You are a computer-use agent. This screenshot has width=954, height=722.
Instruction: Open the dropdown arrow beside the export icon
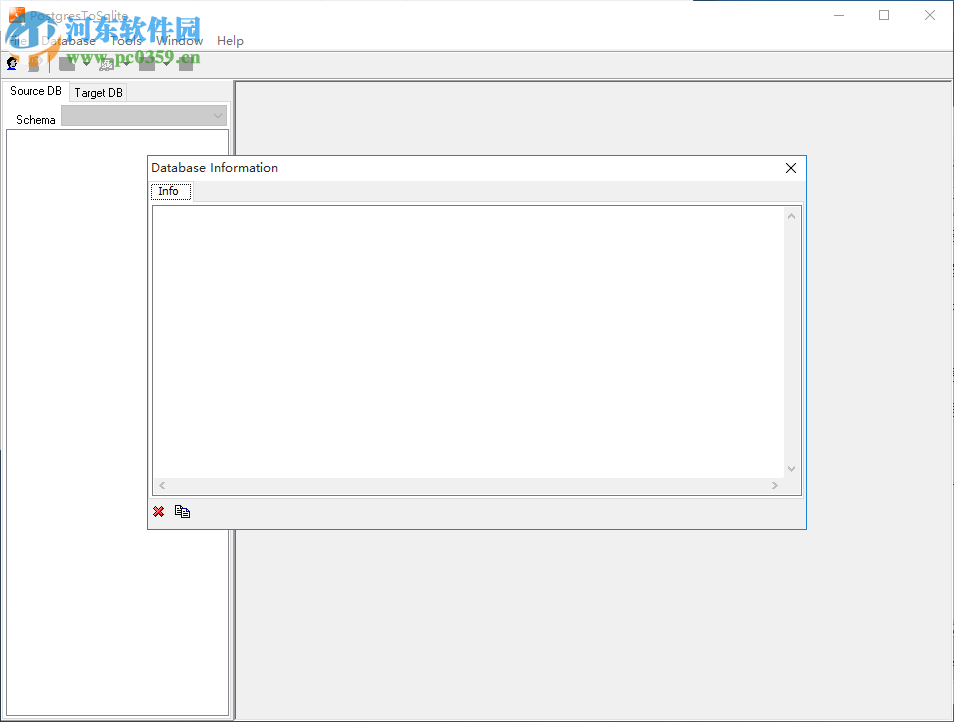pos(127,62)
